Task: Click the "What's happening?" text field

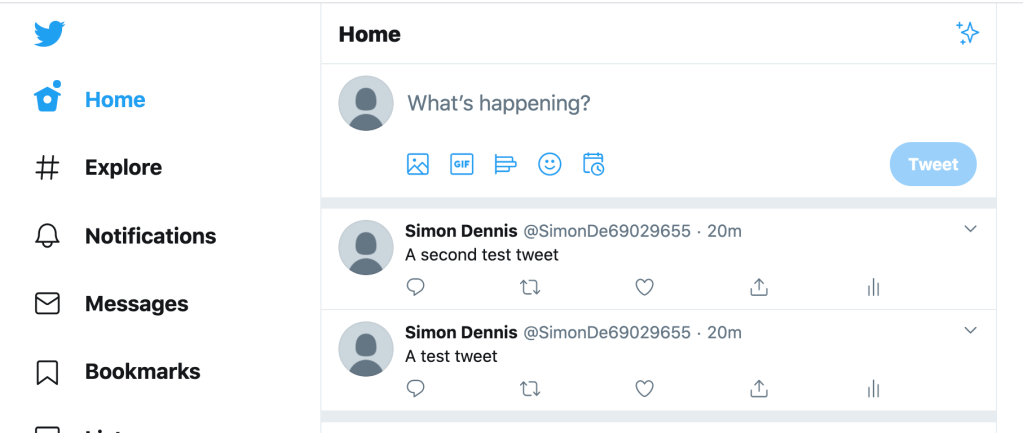Action: (x=692, y=103)
